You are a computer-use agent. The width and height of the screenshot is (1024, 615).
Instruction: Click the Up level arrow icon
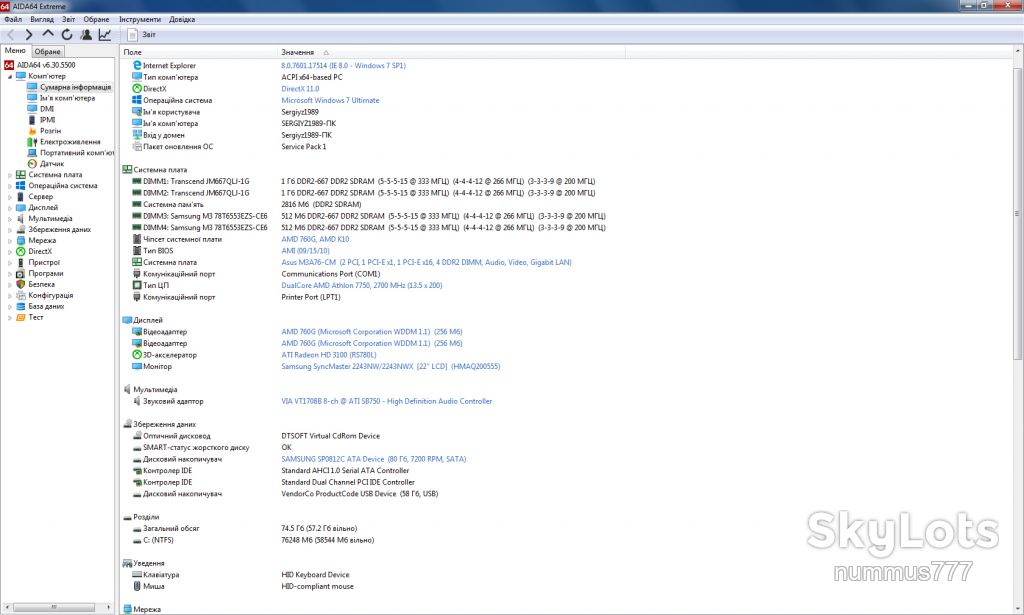[x=48, y=35]
